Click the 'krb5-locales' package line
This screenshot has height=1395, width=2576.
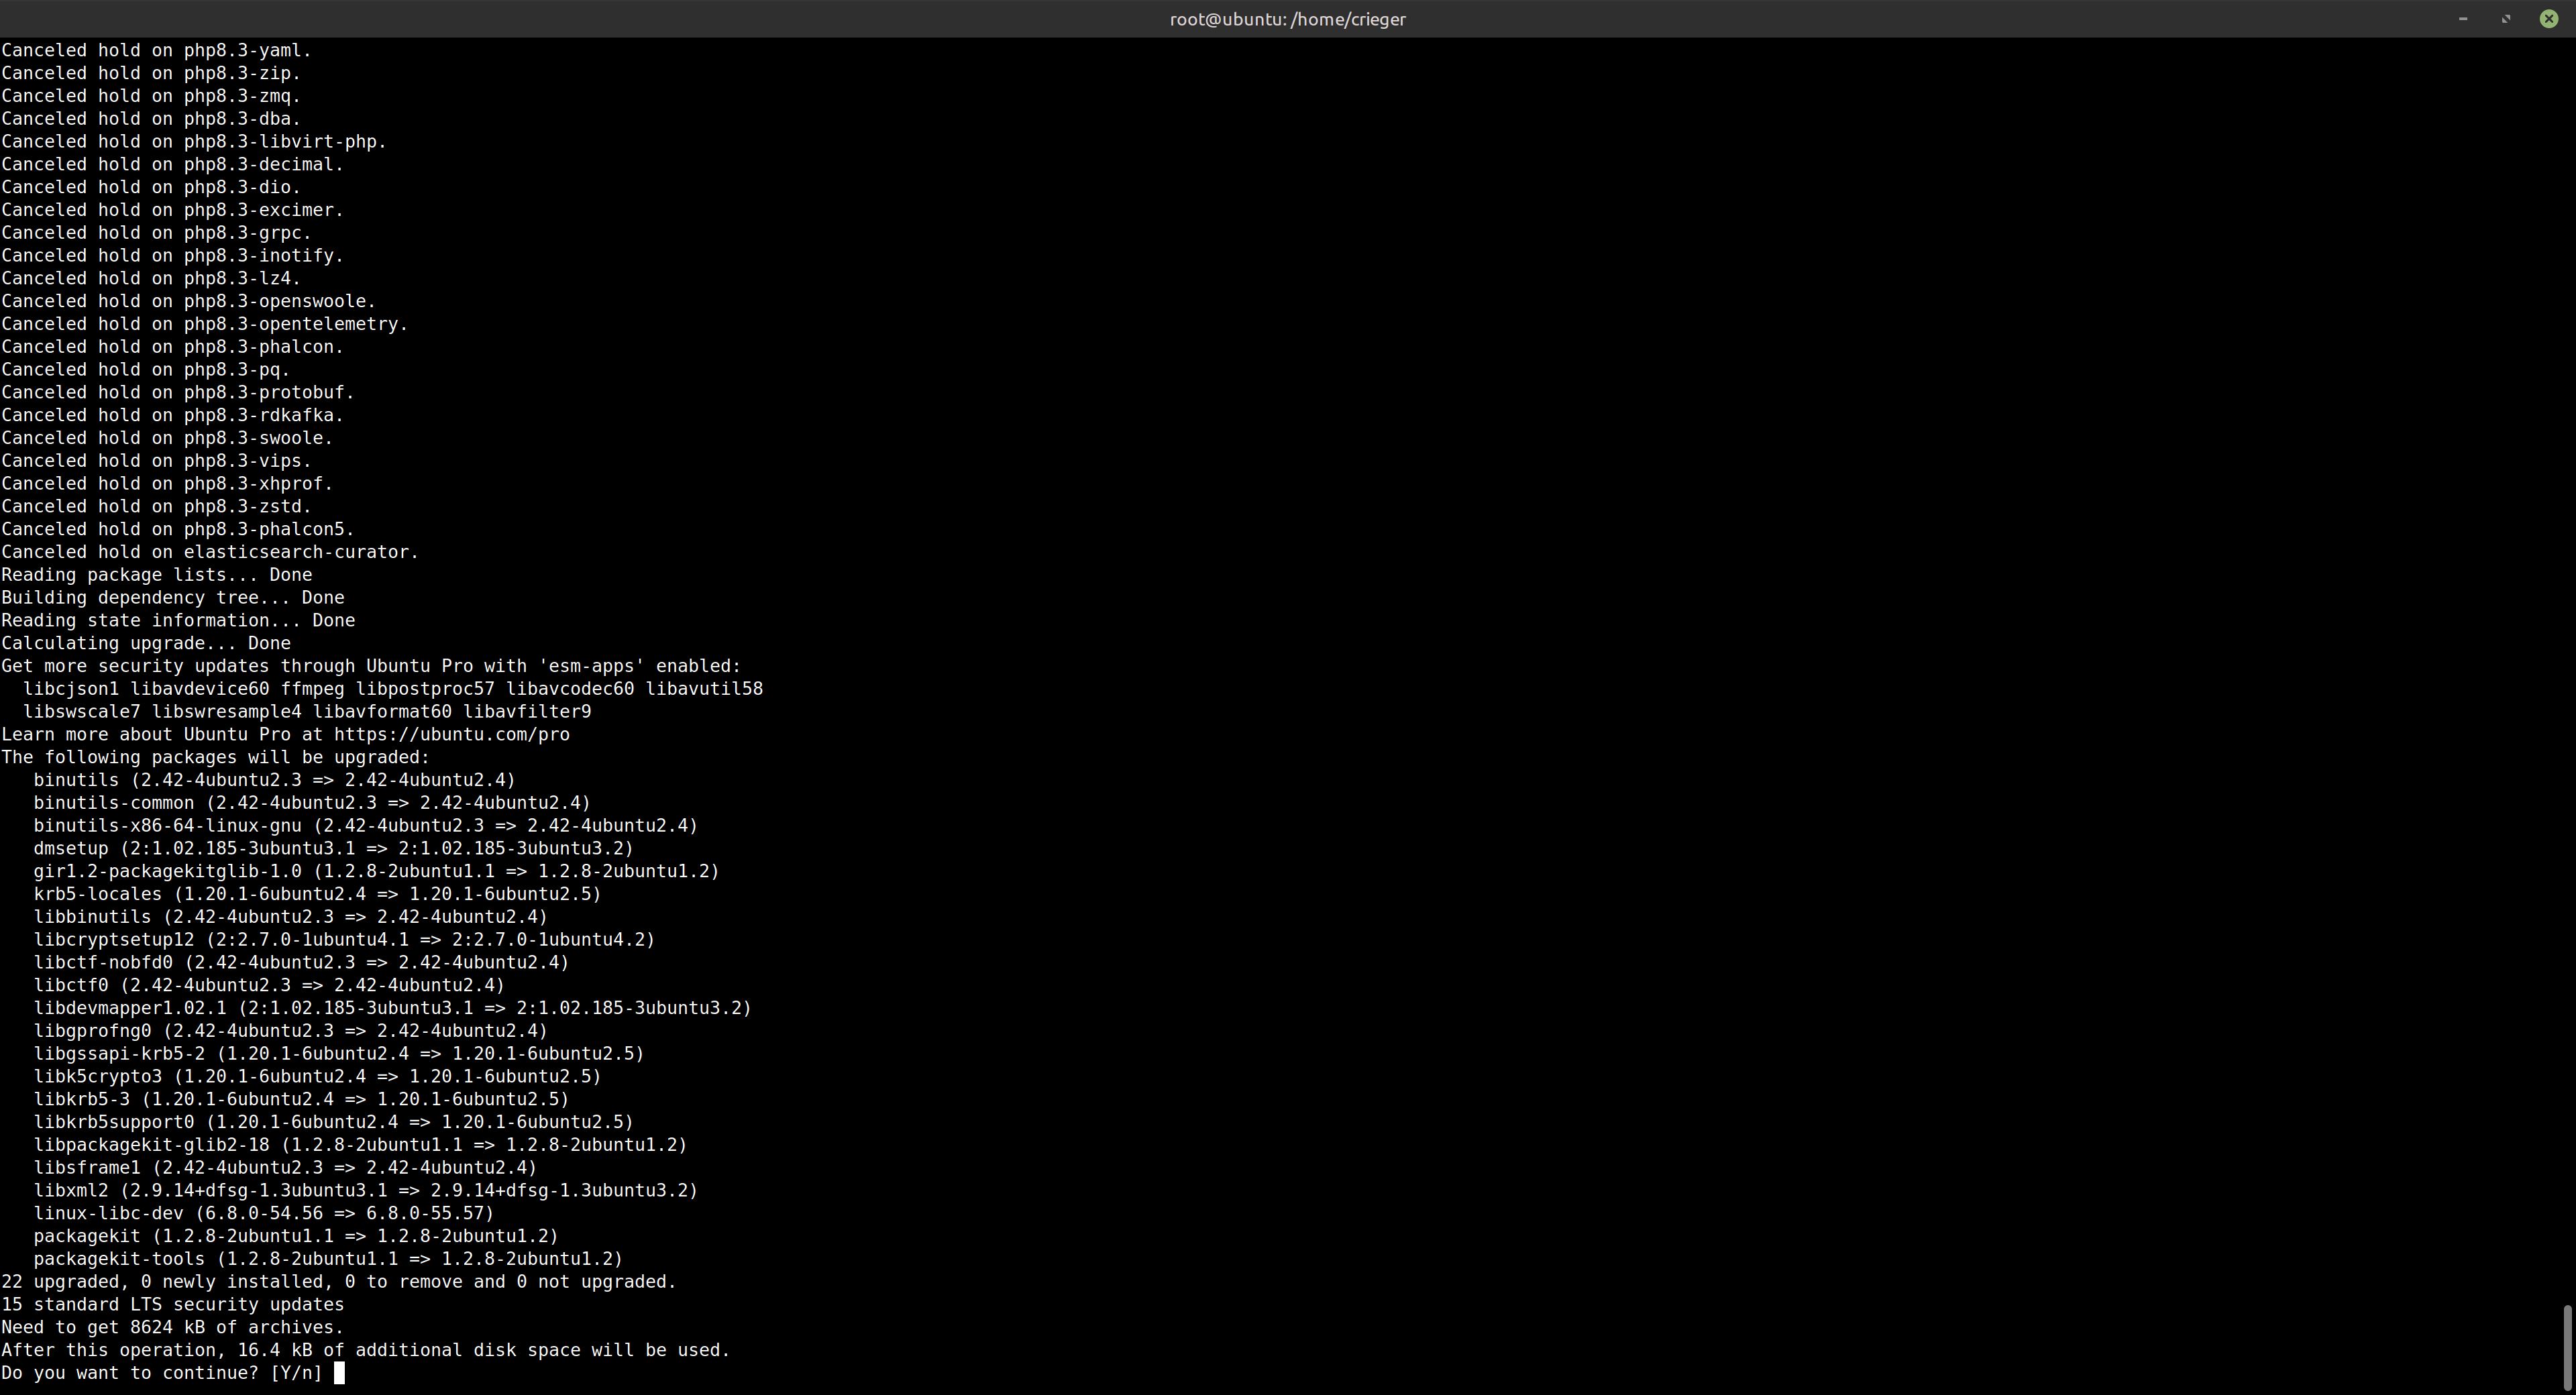click(x=317, y=894)
